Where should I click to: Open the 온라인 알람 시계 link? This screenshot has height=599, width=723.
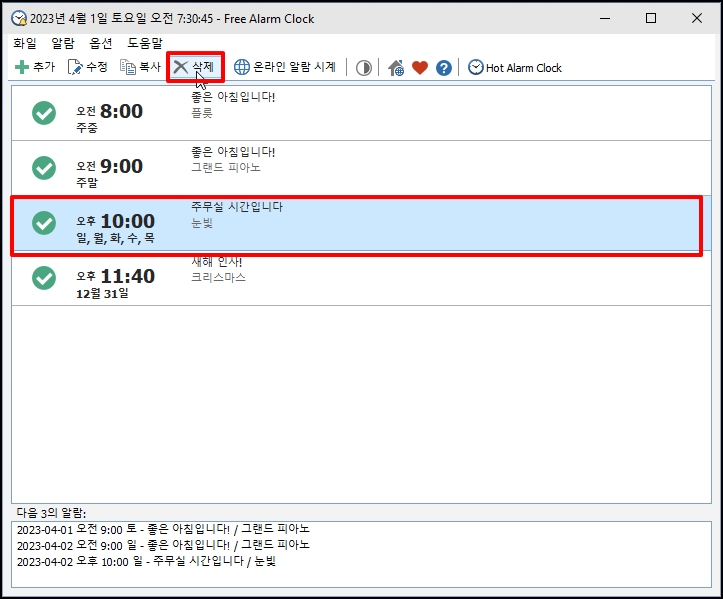284,67
